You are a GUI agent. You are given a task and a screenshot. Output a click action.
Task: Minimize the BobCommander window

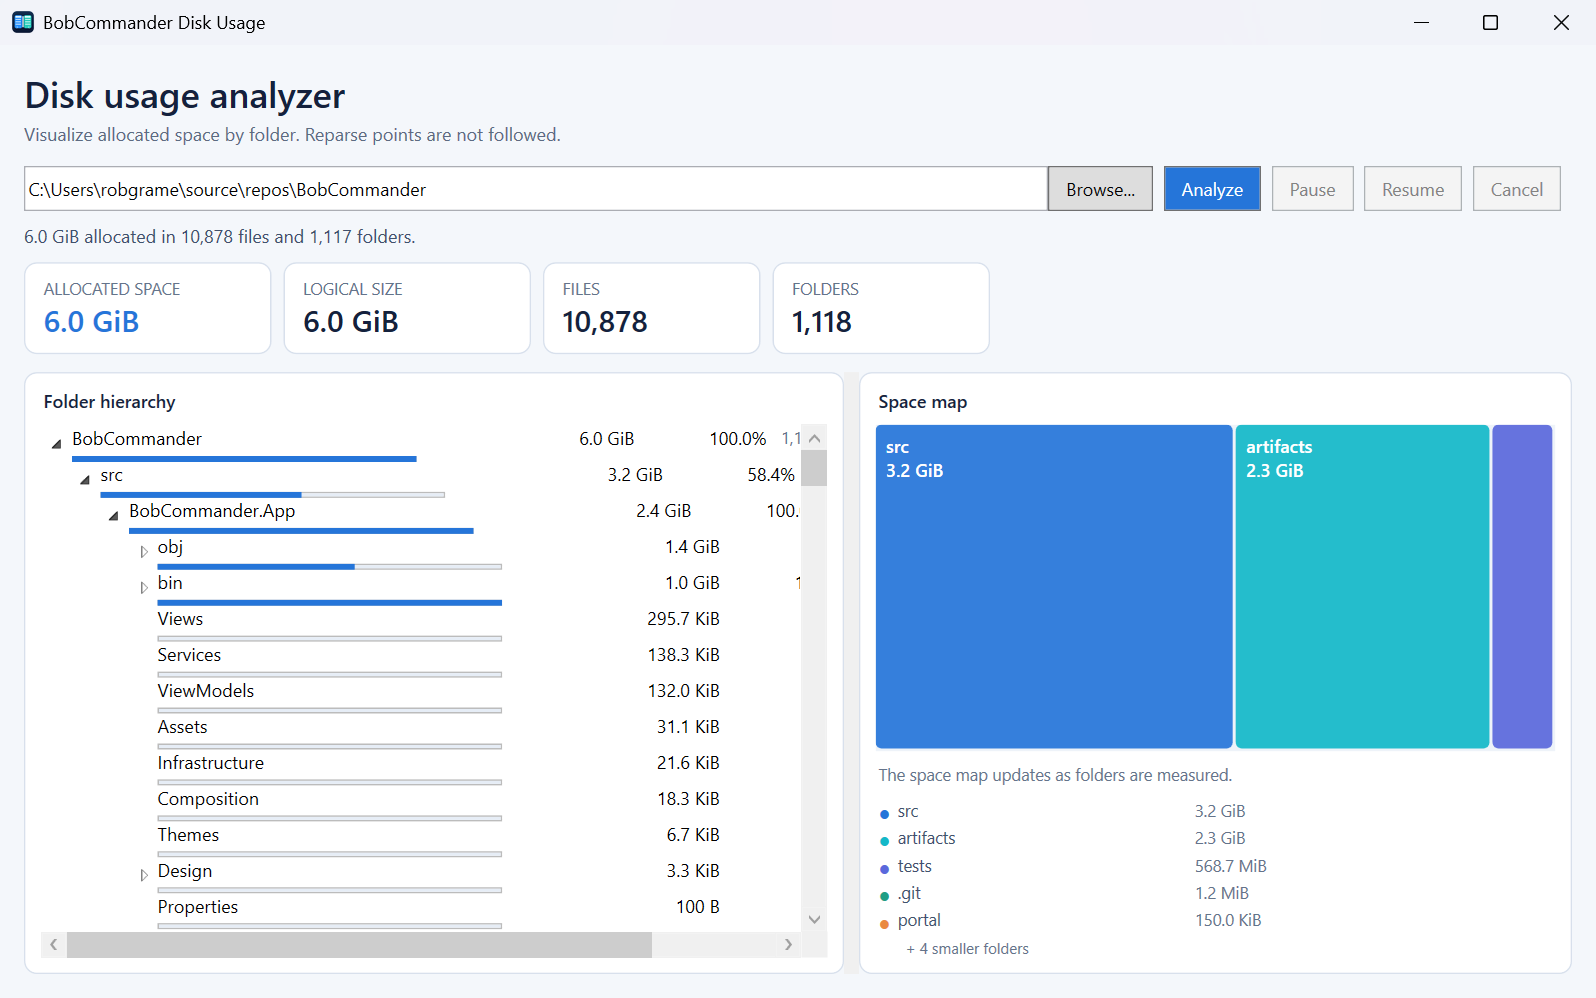tap(1421, 22)
